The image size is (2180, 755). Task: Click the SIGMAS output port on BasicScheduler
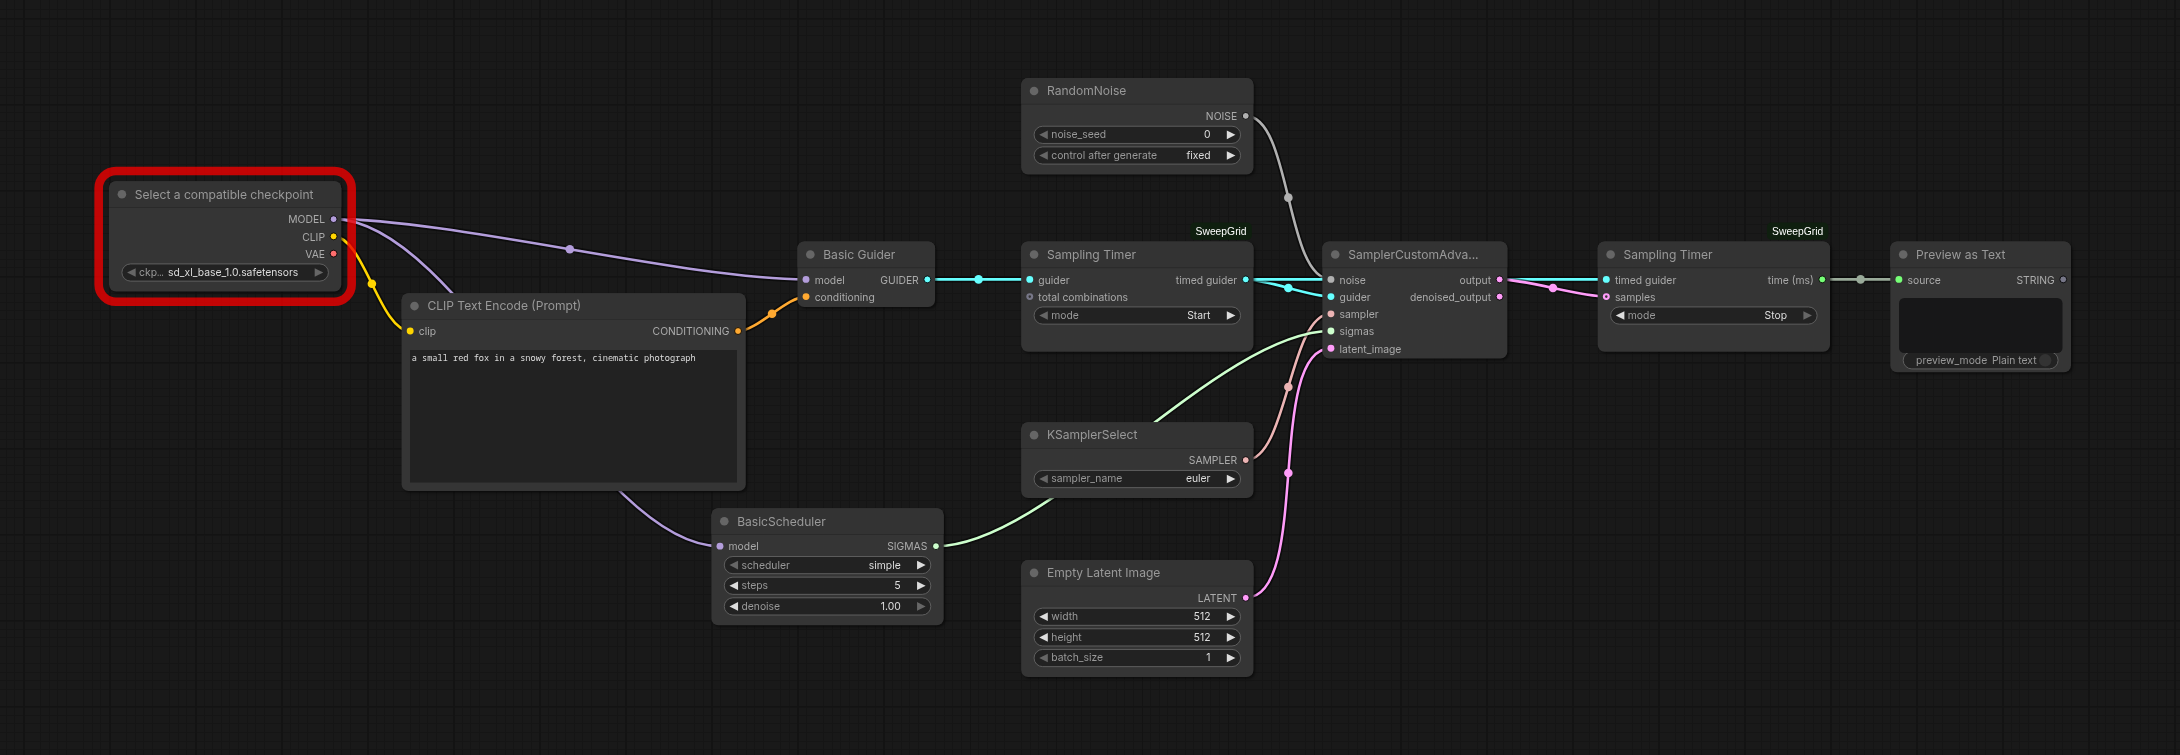936,546
